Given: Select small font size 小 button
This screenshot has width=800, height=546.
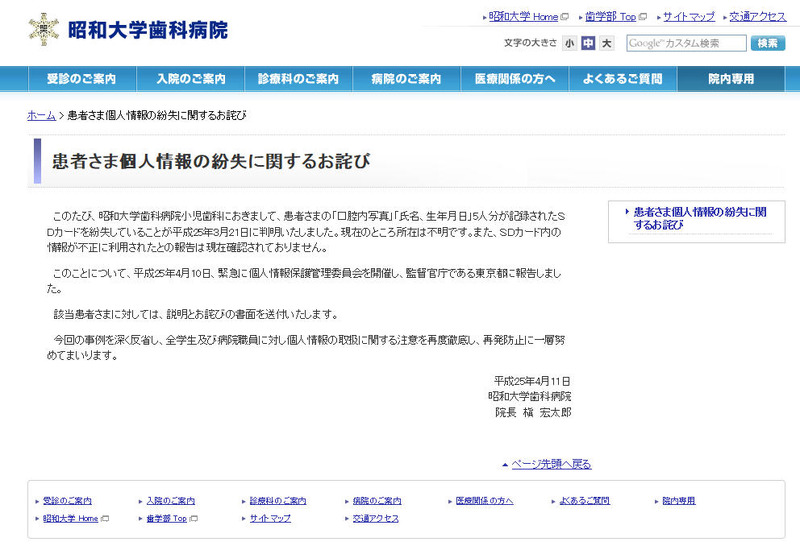Looking at the screenshot, I should [569, 43].
